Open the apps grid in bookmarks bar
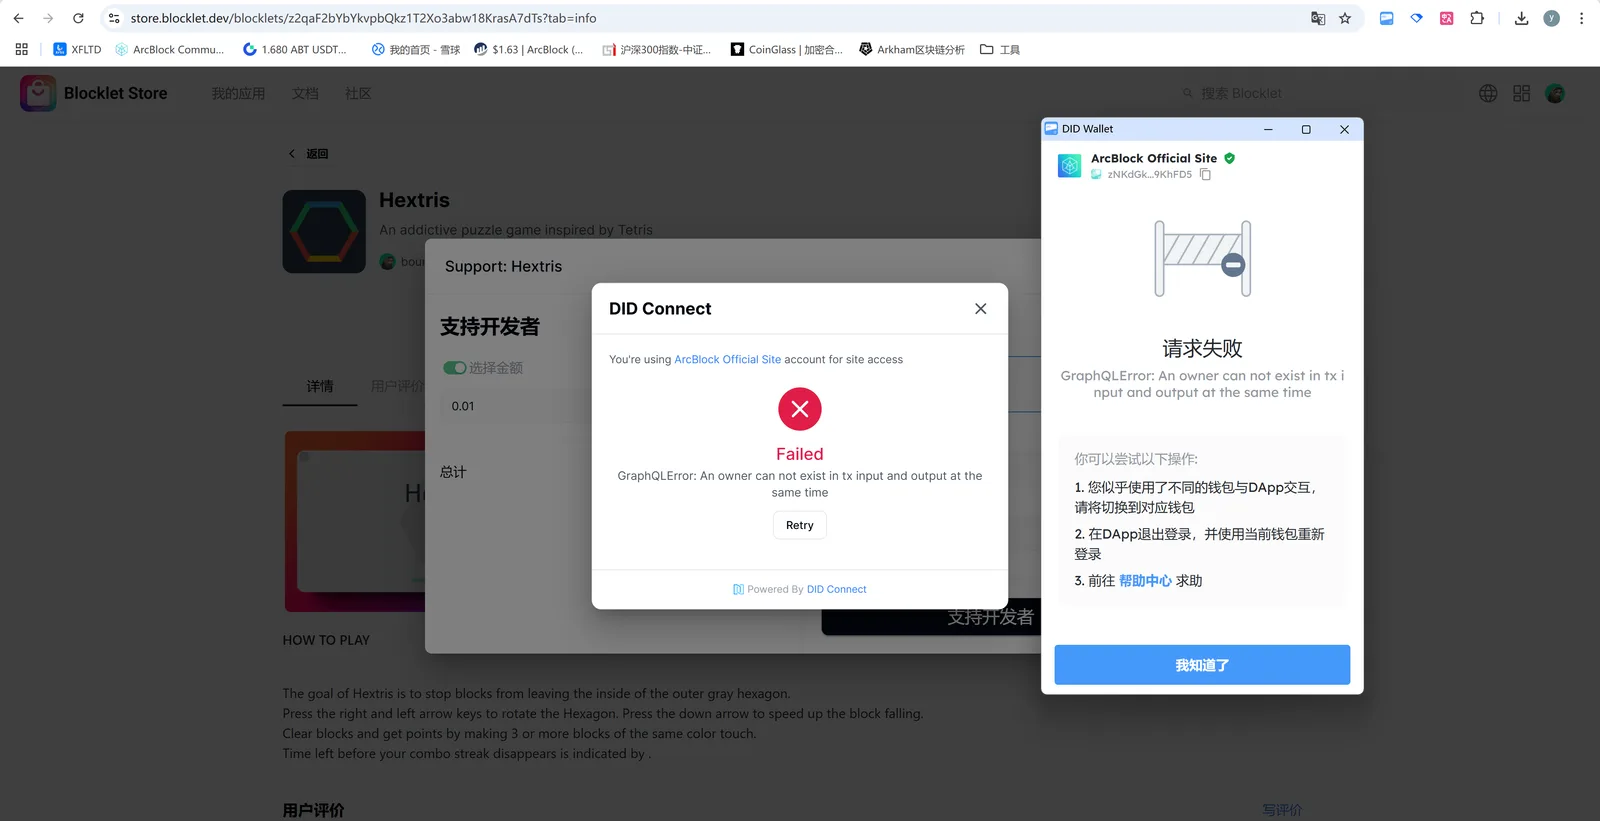The image size is (1600, 821). point(21,49)
